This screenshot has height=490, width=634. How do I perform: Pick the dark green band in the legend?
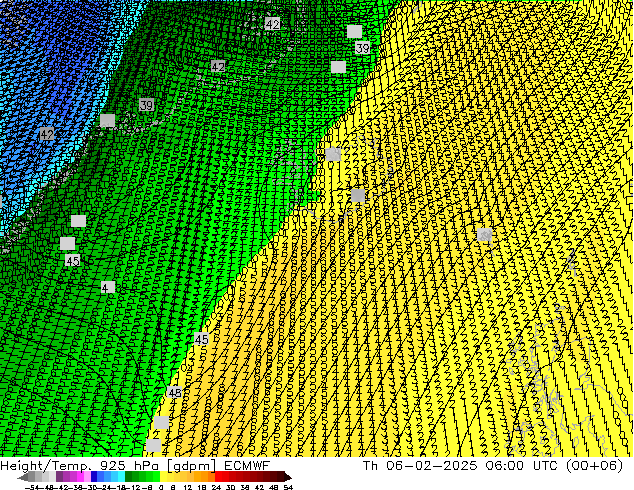coord(129,476)
